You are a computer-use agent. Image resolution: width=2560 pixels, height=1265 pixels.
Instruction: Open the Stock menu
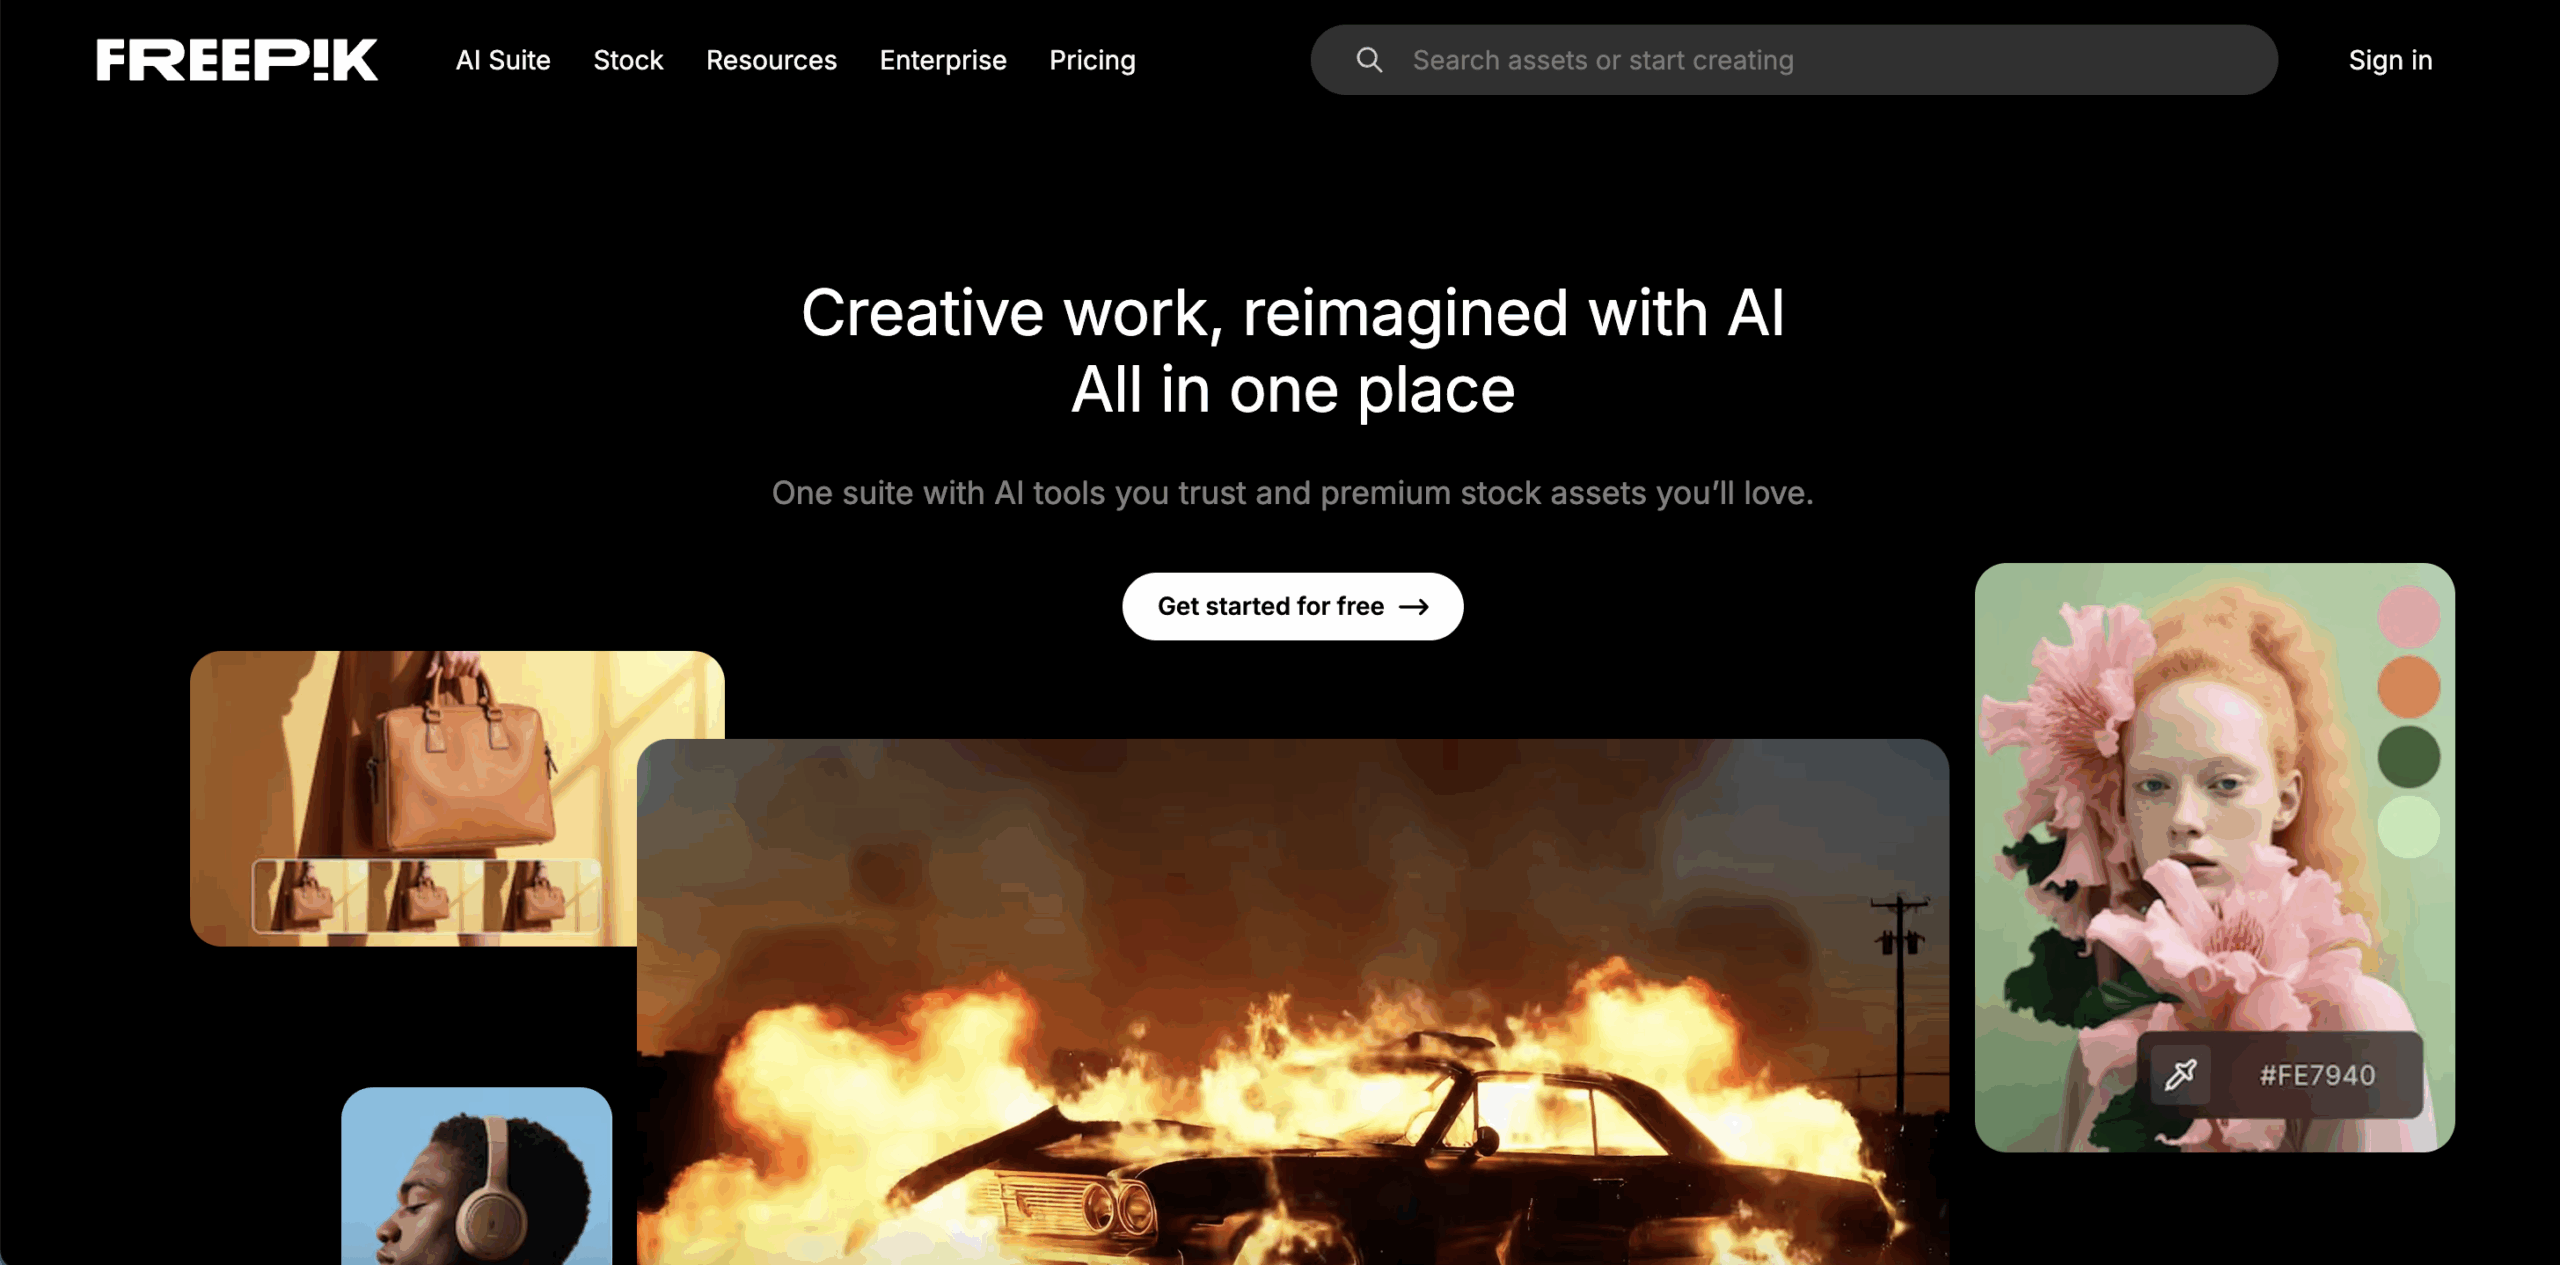coord(628,60)
